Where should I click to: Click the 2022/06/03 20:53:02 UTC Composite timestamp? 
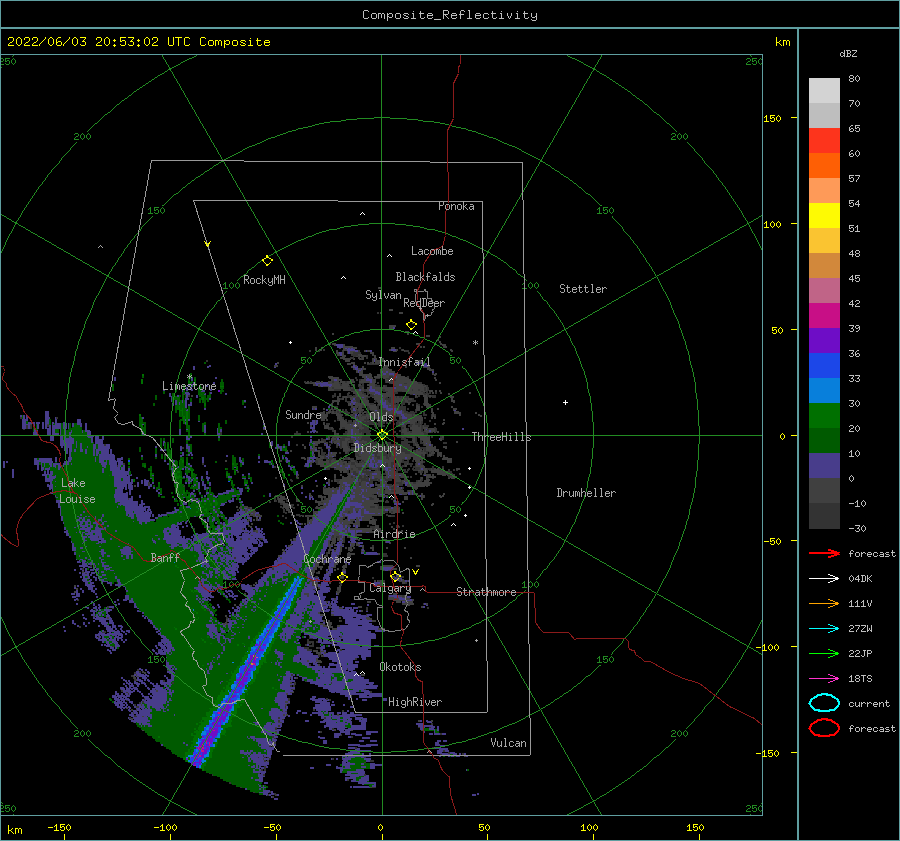138,42
